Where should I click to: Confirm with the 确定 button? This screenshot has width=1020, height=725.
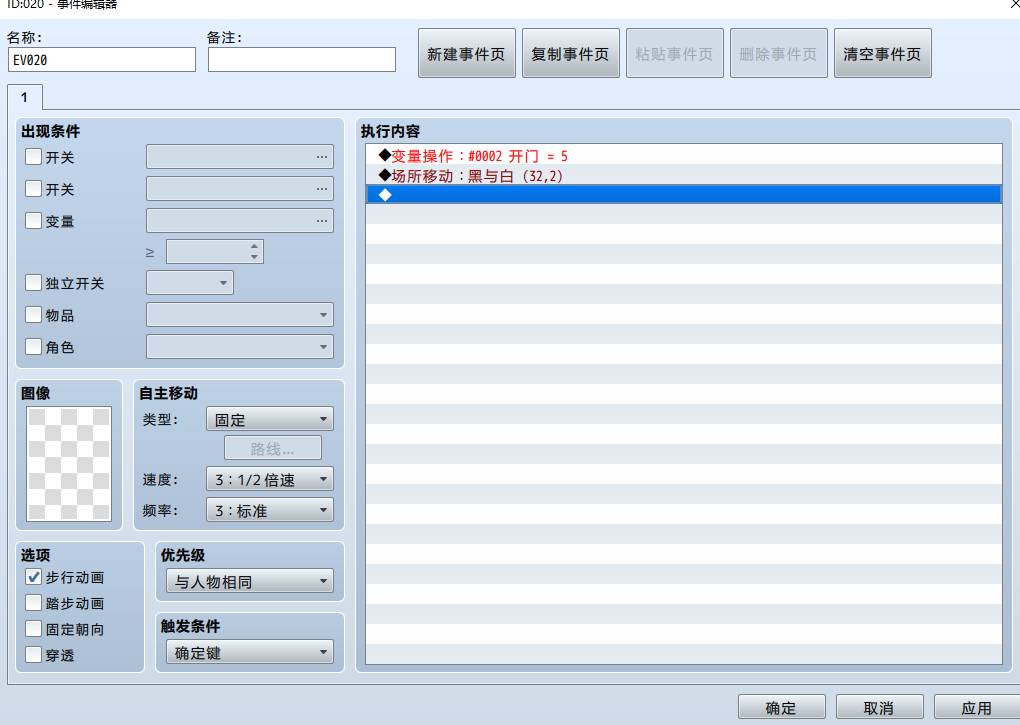781,707
